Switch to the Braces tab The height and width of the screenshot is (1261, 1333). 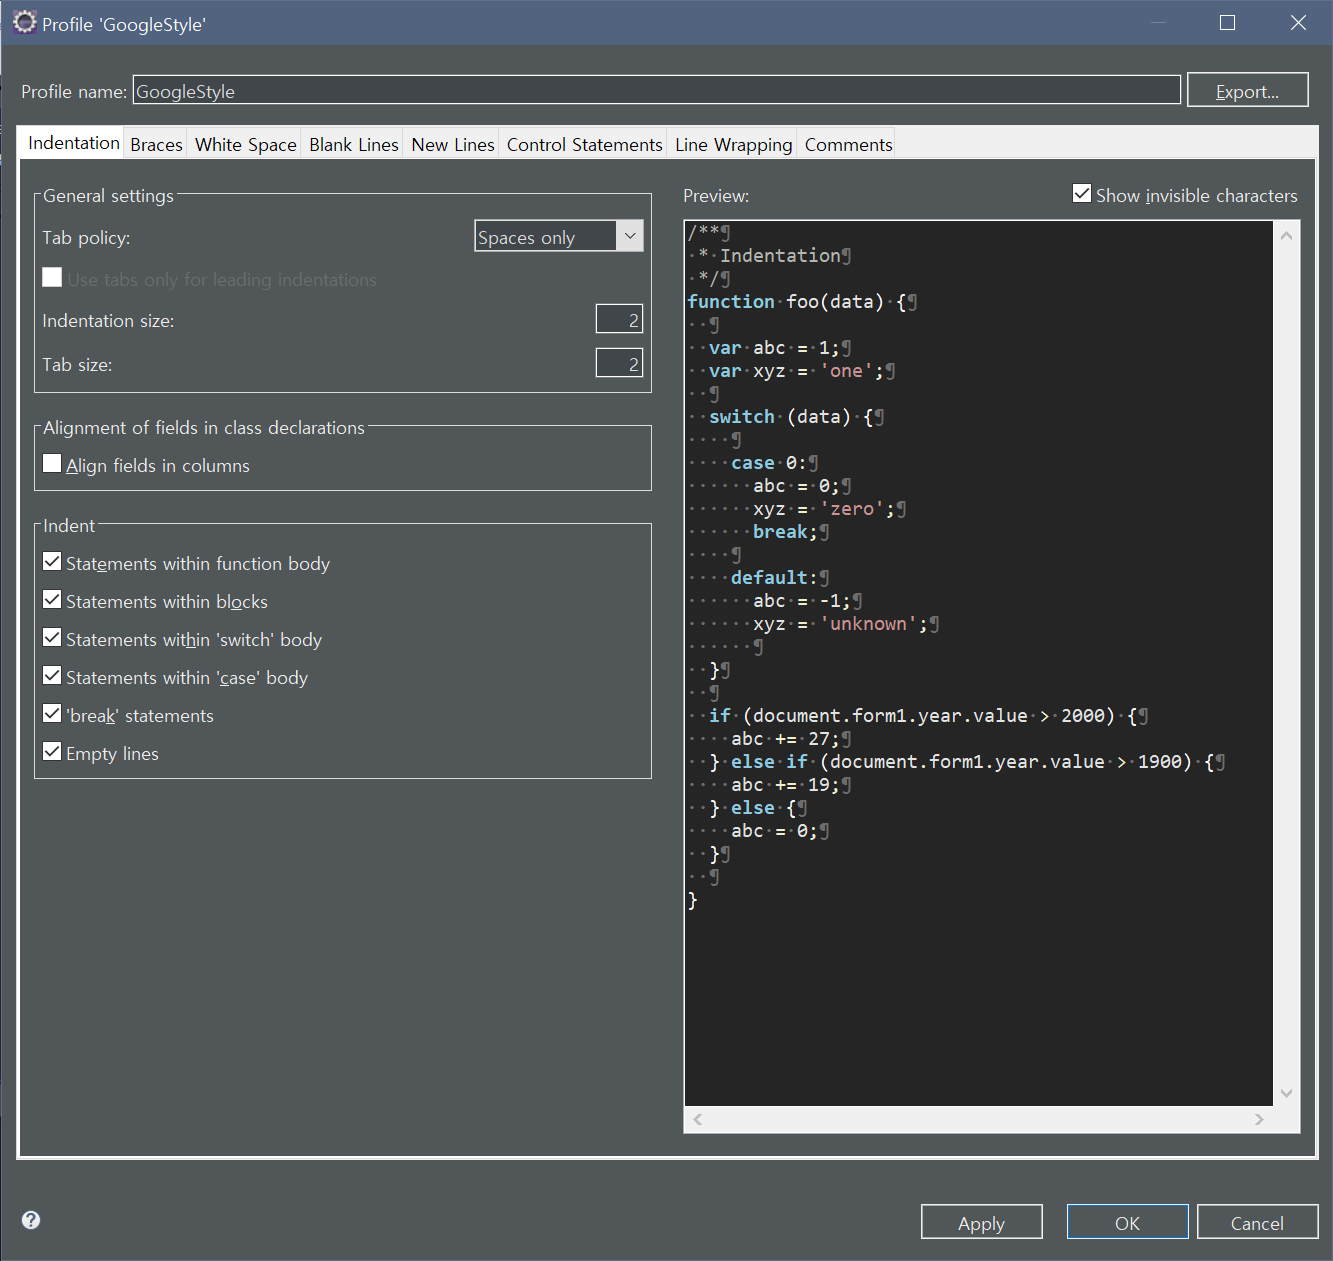point(156,144)
